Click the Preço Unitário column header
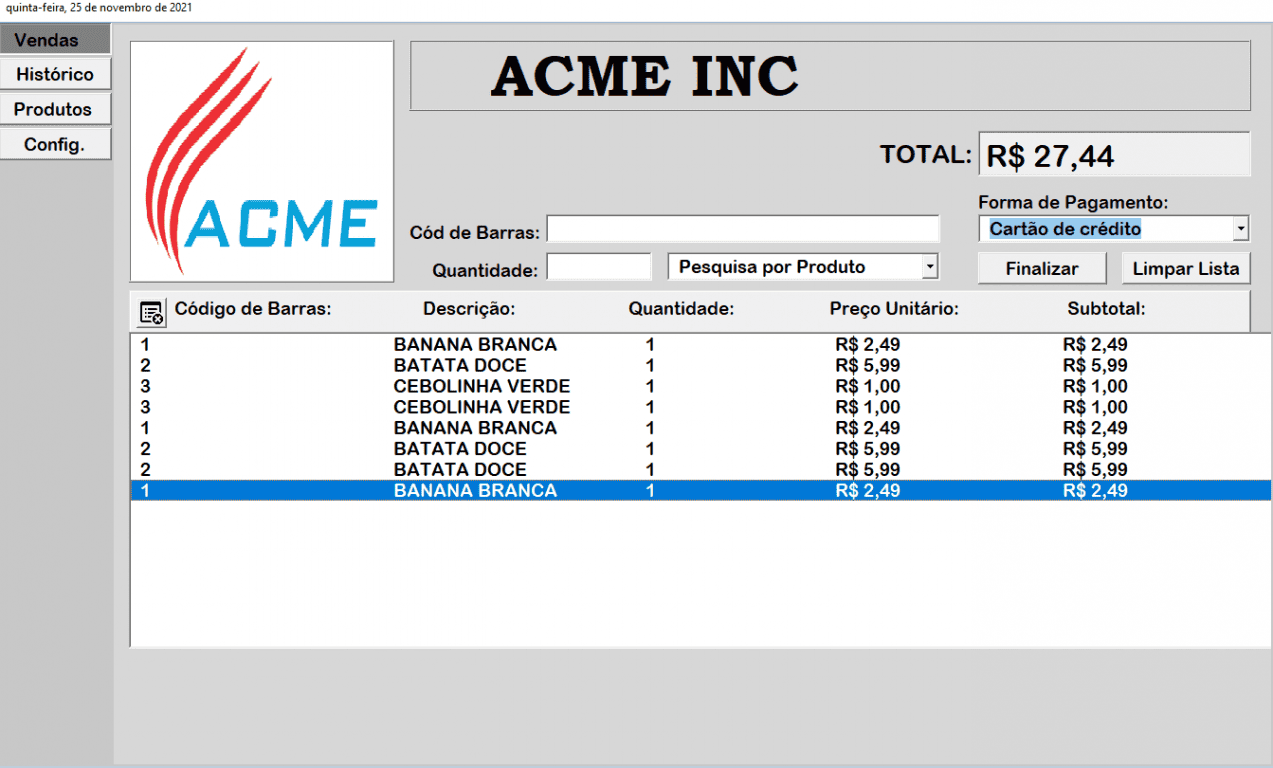 click(894, 309)
